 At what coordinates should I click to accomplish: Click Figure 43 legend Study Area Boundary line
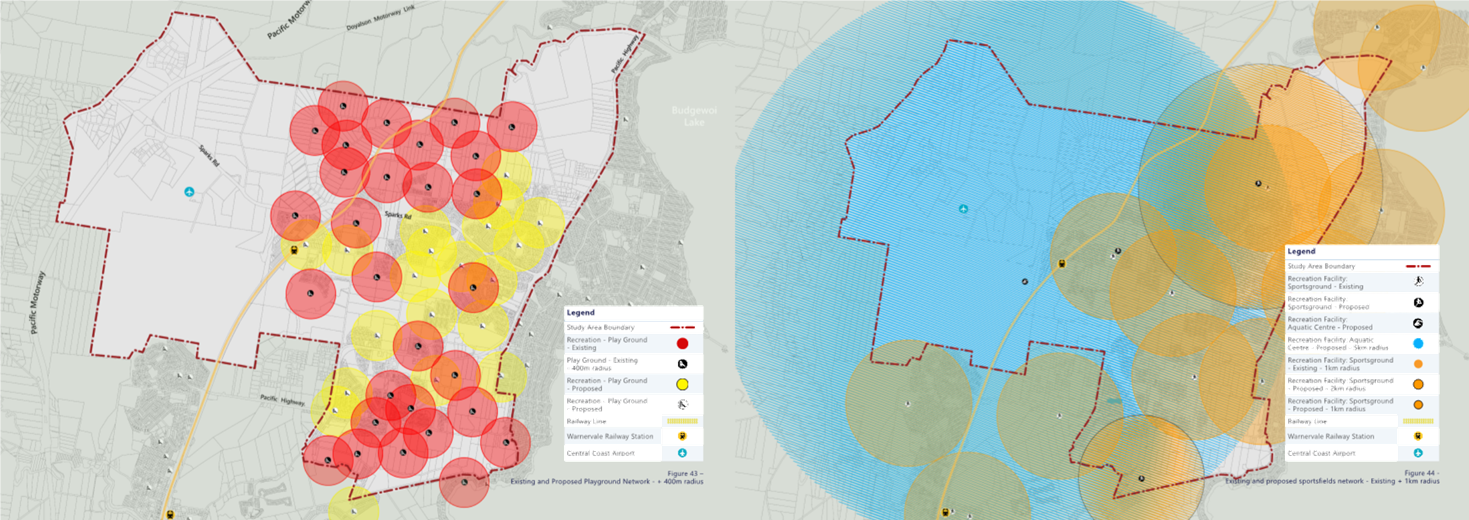click(x=682, y=327)
